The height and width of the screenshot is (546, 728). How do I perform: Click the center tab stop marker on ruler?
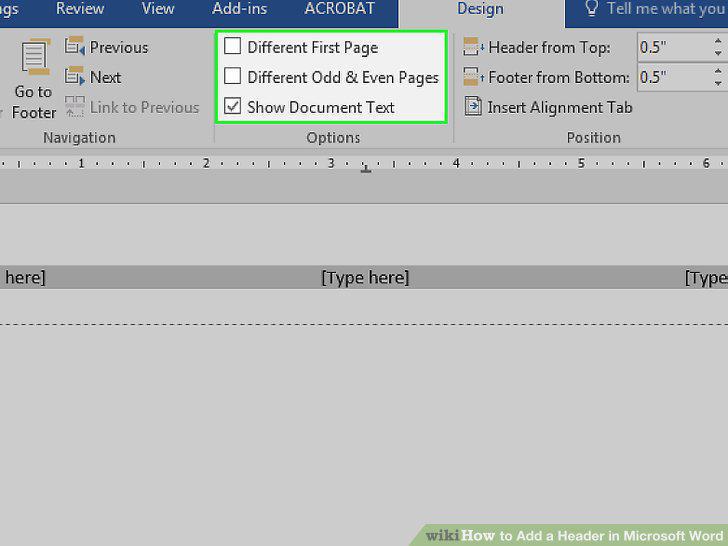pyautogui.click(x=366, y=169)
